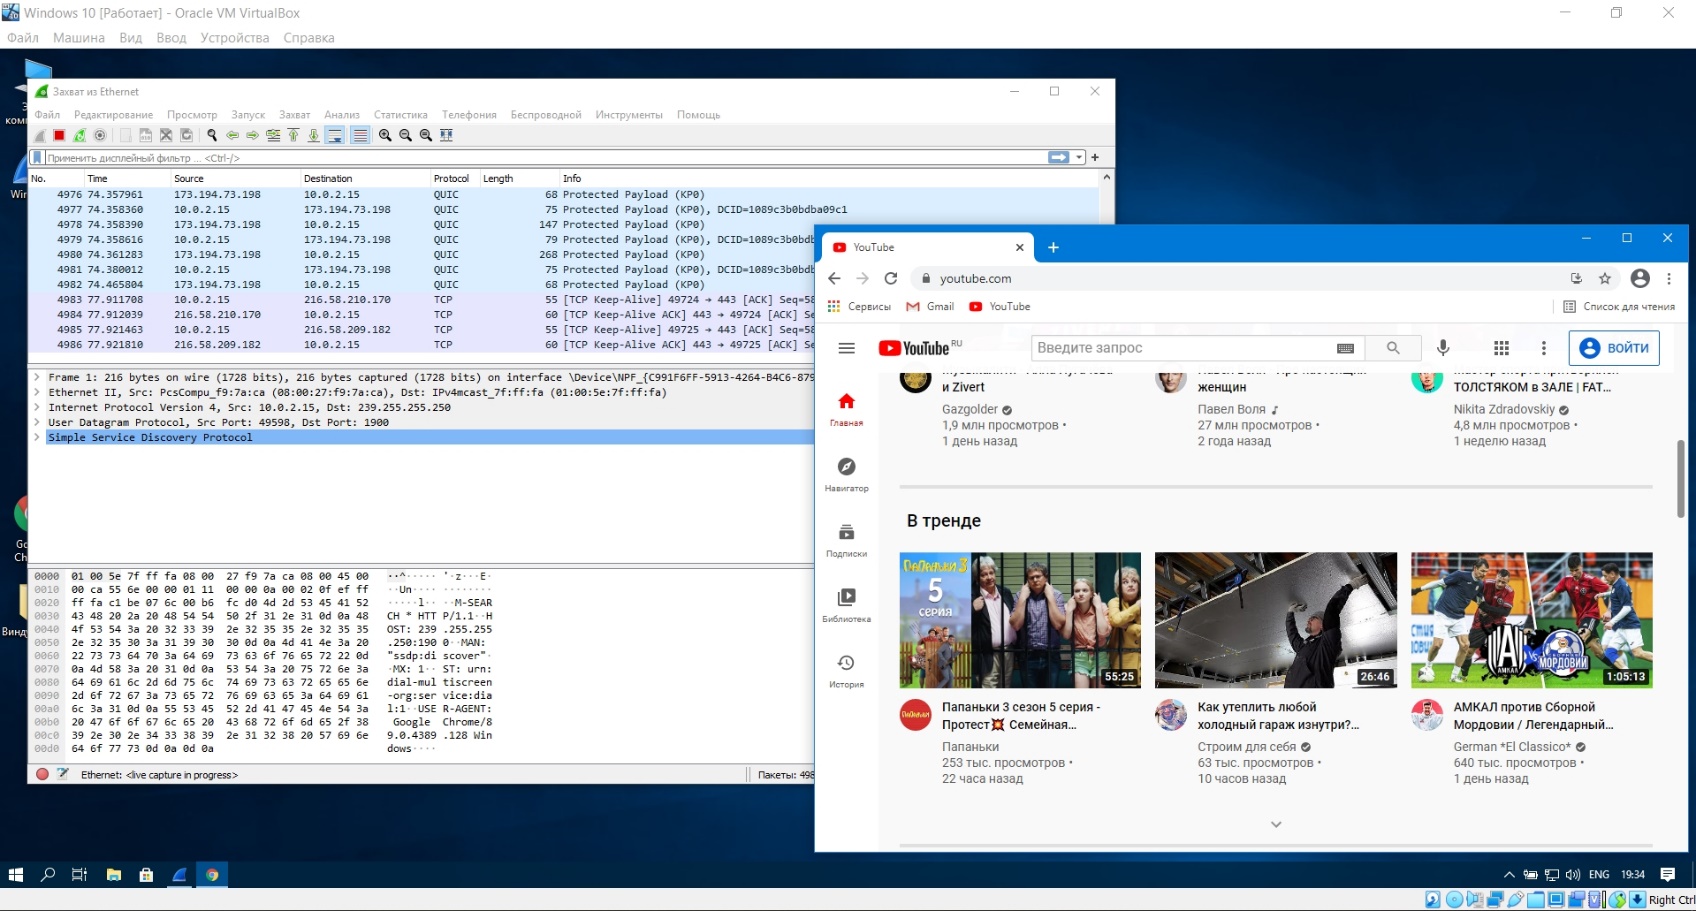Start voice search with microphone icon
Screen dimensions: 1696x911
1443,348
